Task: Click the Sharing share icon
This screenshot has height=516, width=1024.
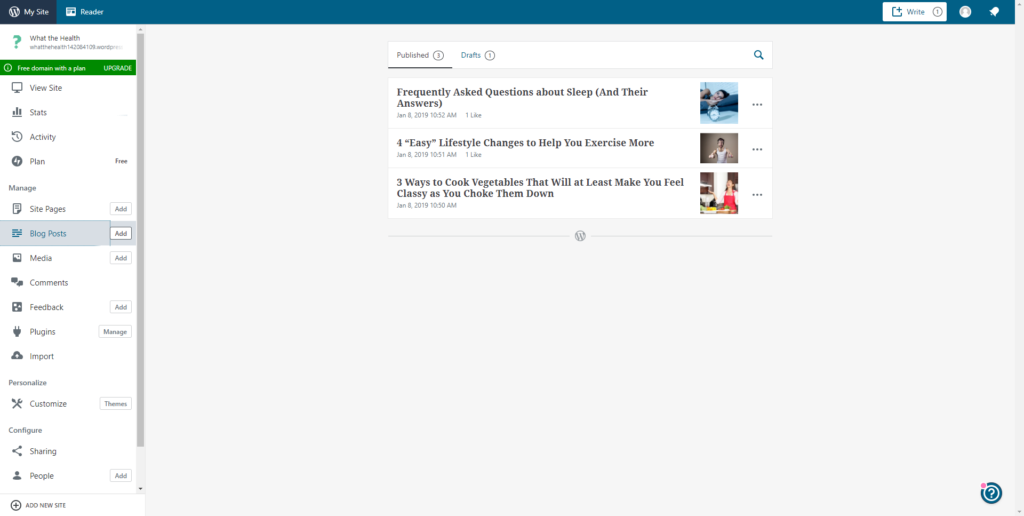Action: click(17, 451)
